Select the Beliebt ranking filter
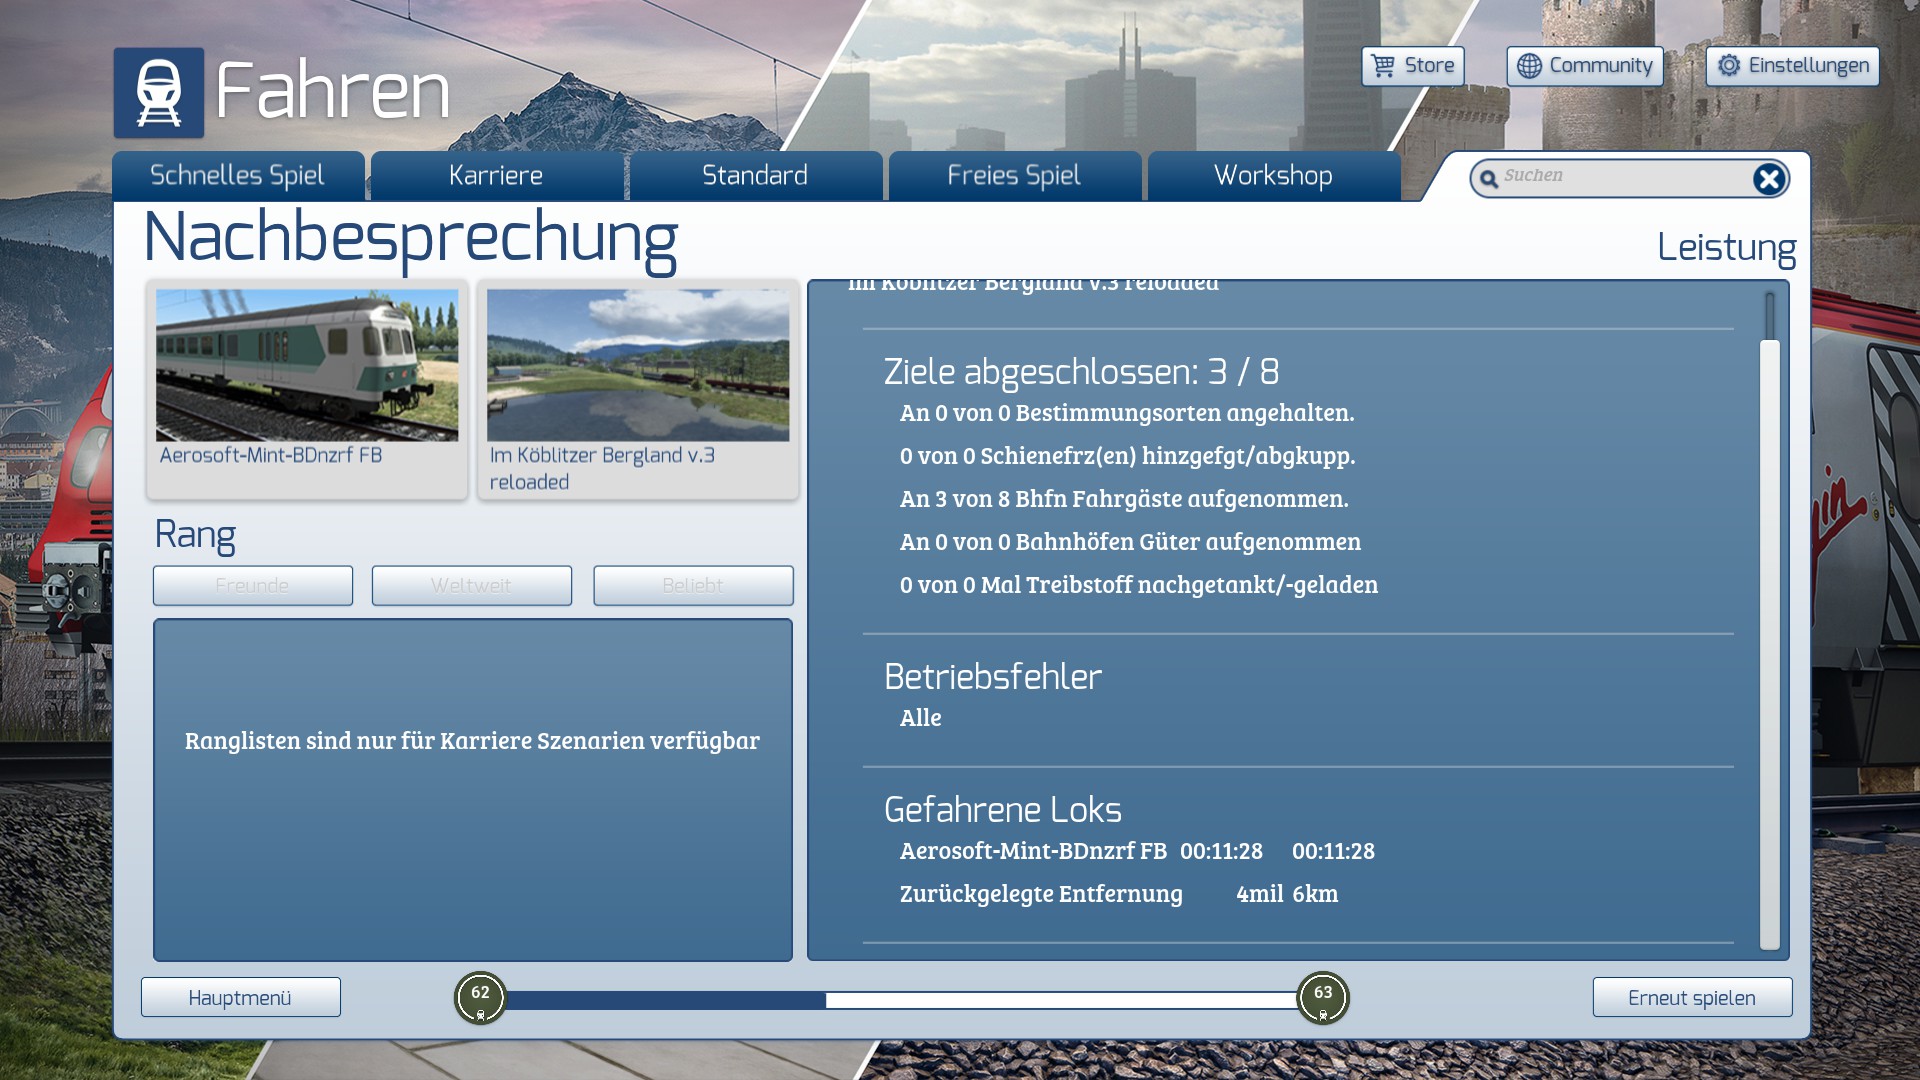1920x1080 pixels. 693,586
